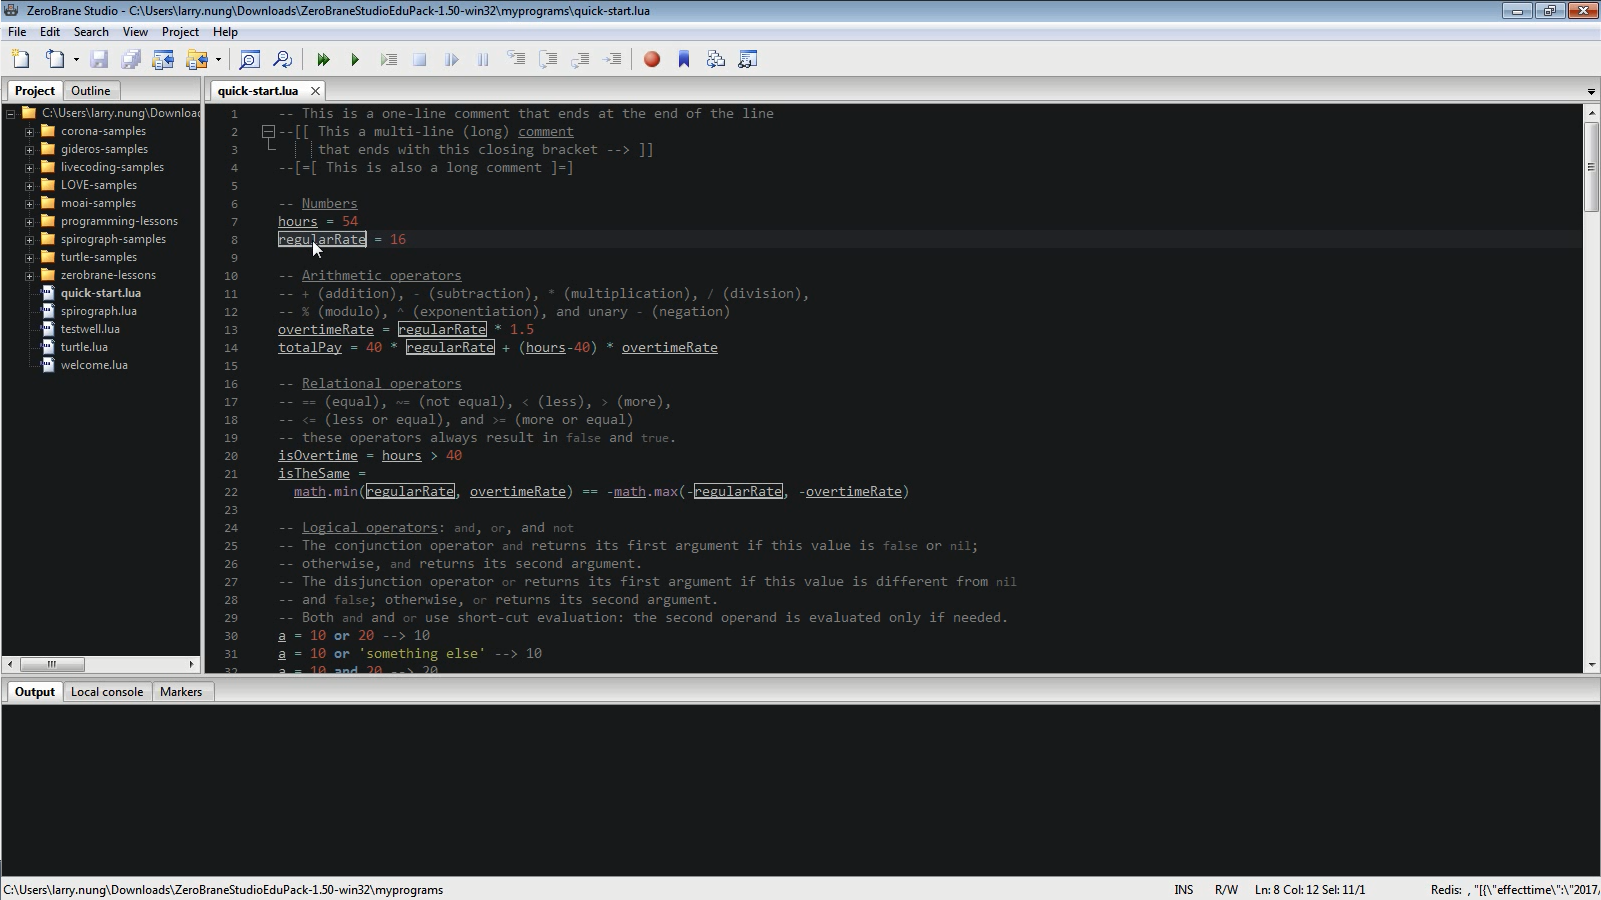Start debugging with double green arrow icon
The height and width of the screenshot is (900, 1601).
[323, 60]
